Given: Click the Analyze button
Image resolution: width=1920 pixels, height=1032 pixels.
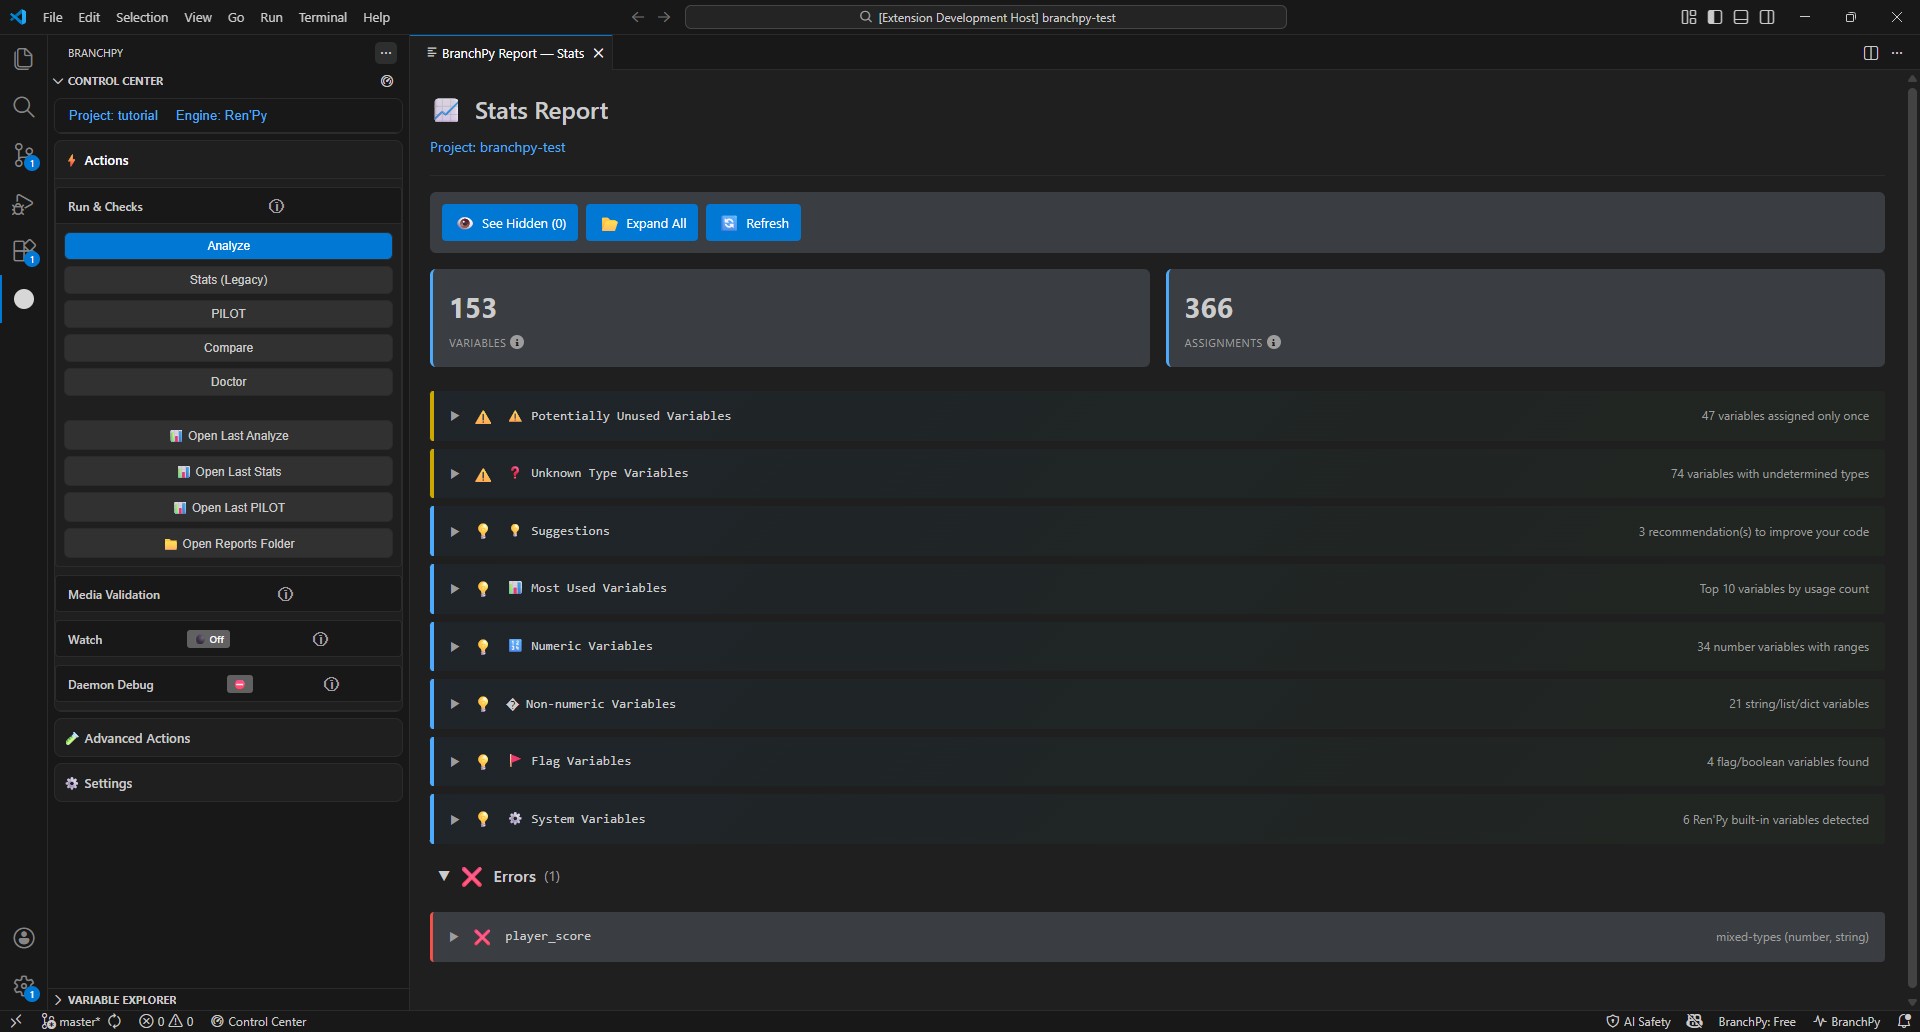Looking at the screenshot, I should 228,246.
